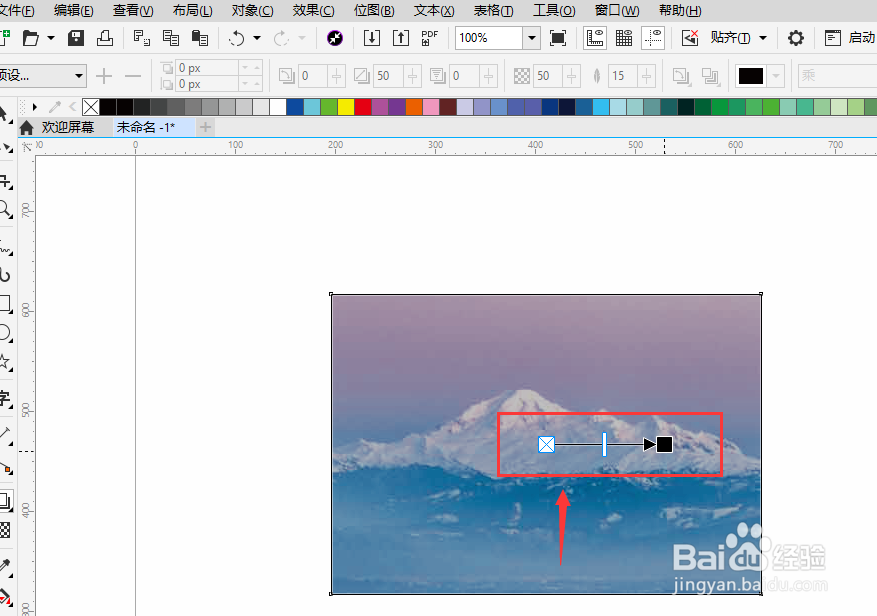Toggle the Show Rulers button

tap(595, 38)
